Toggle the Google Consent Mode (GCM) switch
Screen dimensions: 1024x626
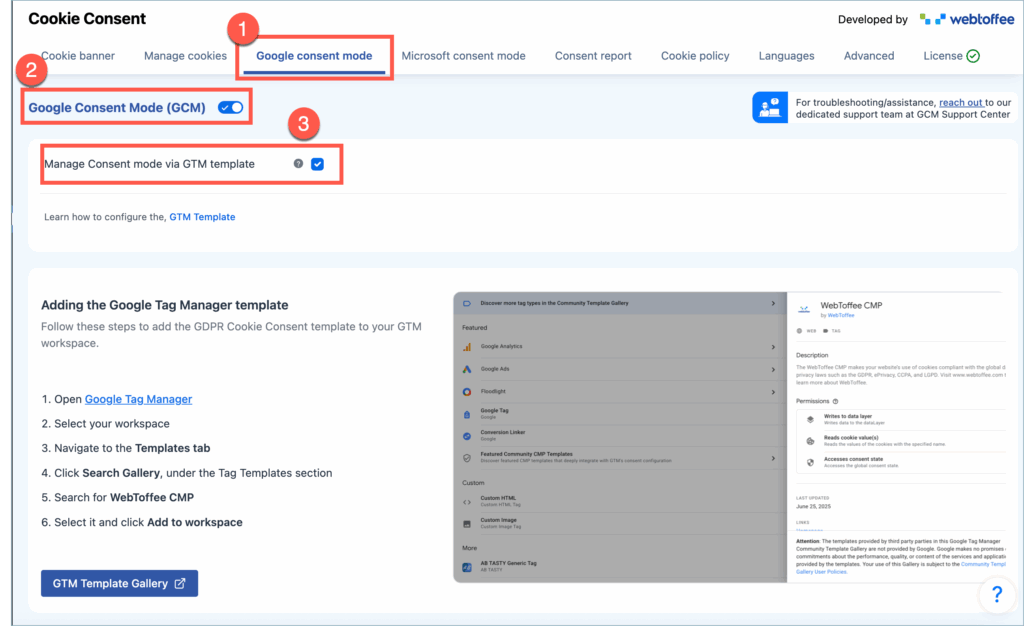click(x=231, y=107)
